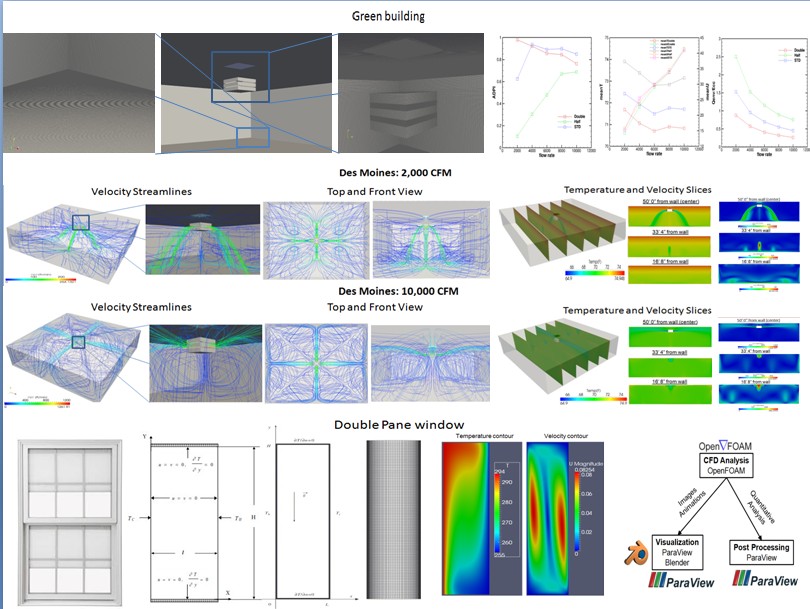This screenshot has height=609, width=810.
Task: Open the 10,000 CFM center velocity slice
Action: pos(759,332)
